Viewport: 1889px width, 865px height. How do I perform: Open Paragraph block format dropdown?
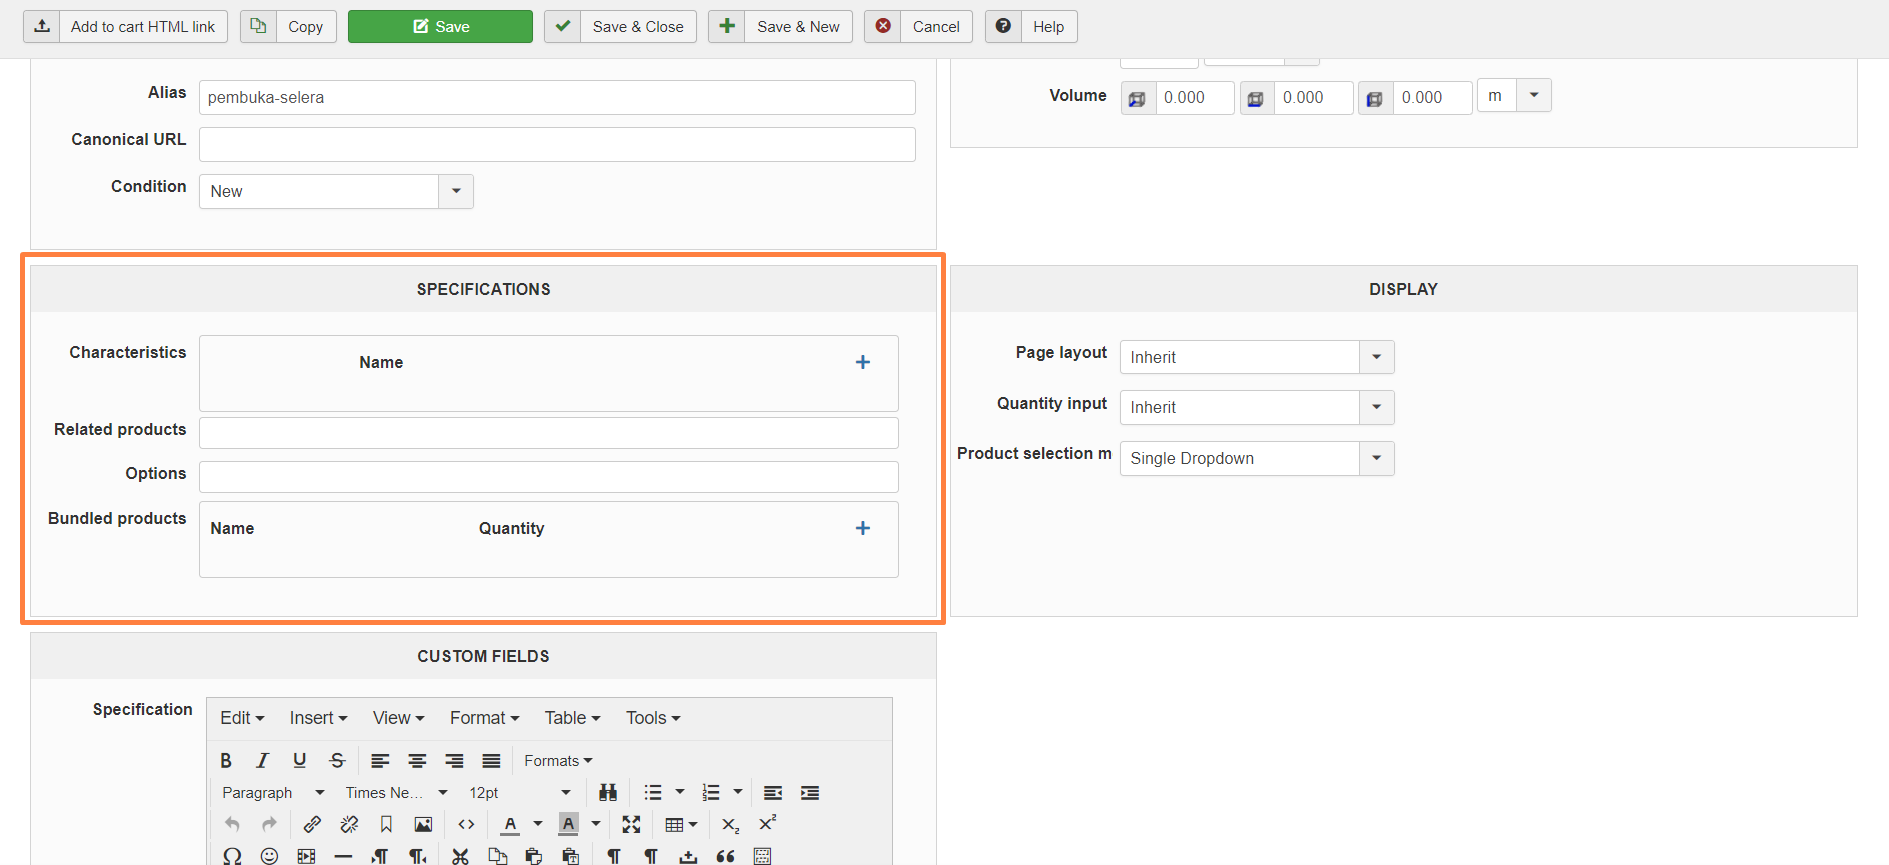click(272, 793)
